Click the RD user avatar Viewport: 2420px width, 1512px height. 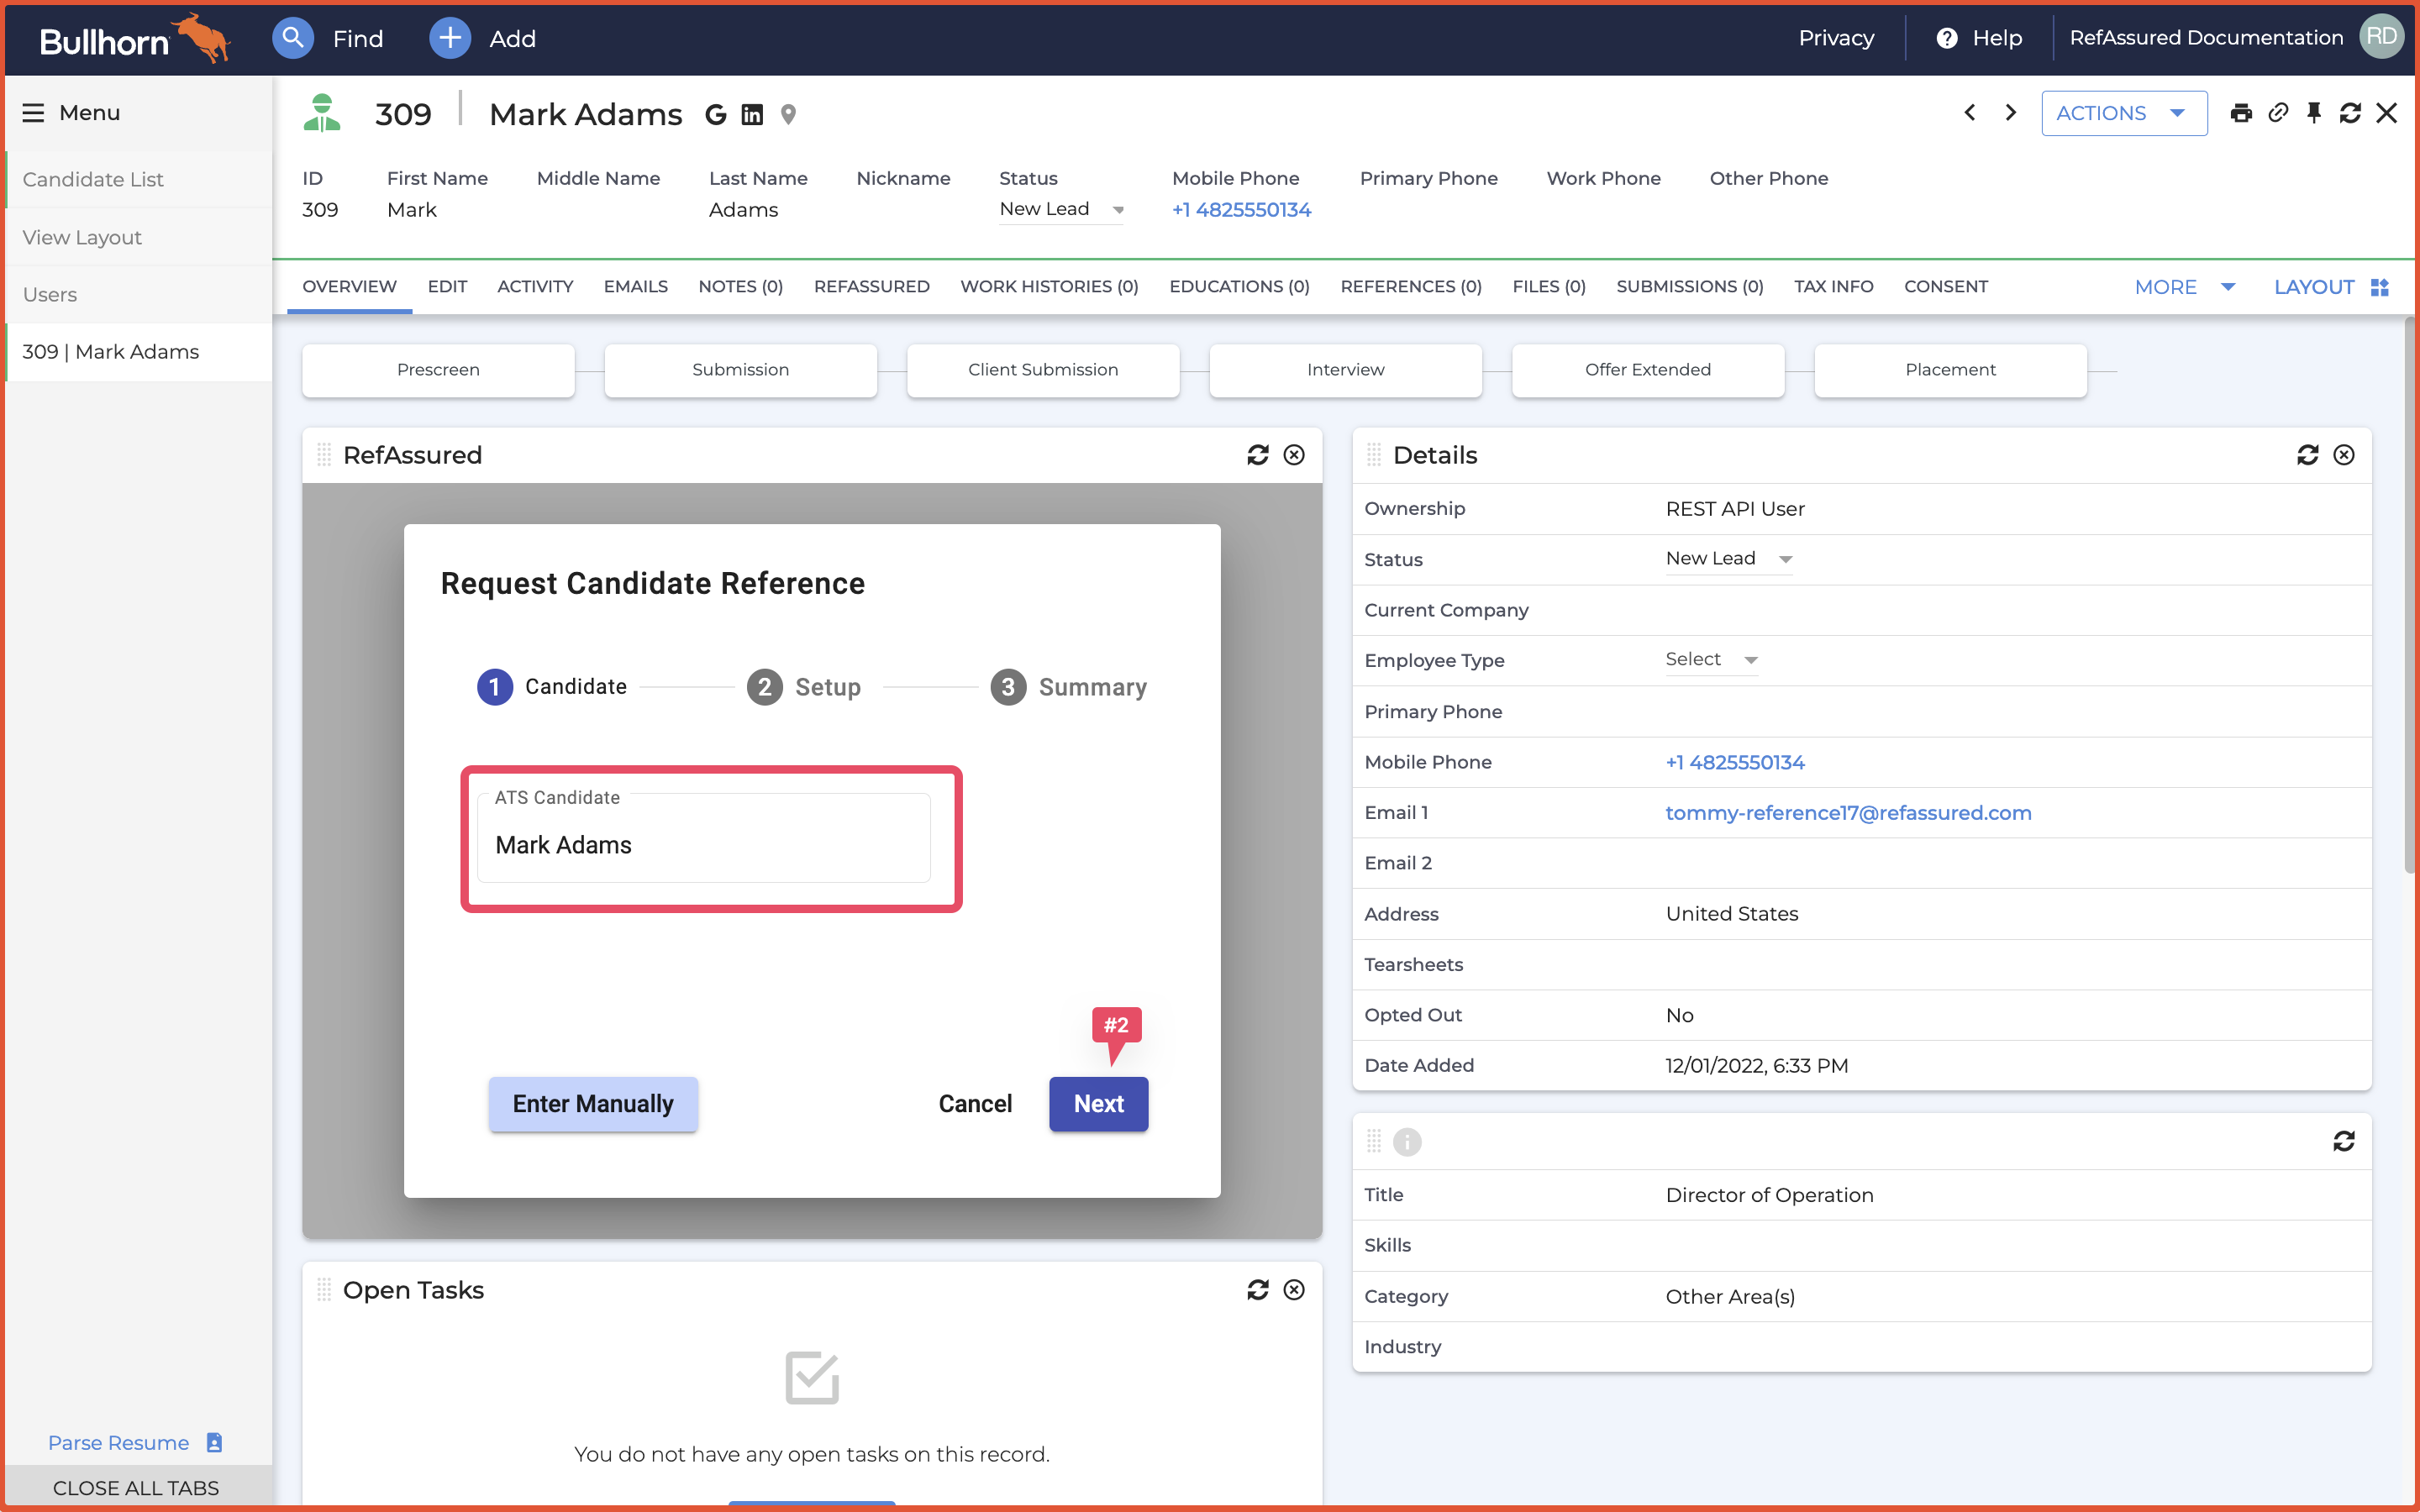[2381, 37]
